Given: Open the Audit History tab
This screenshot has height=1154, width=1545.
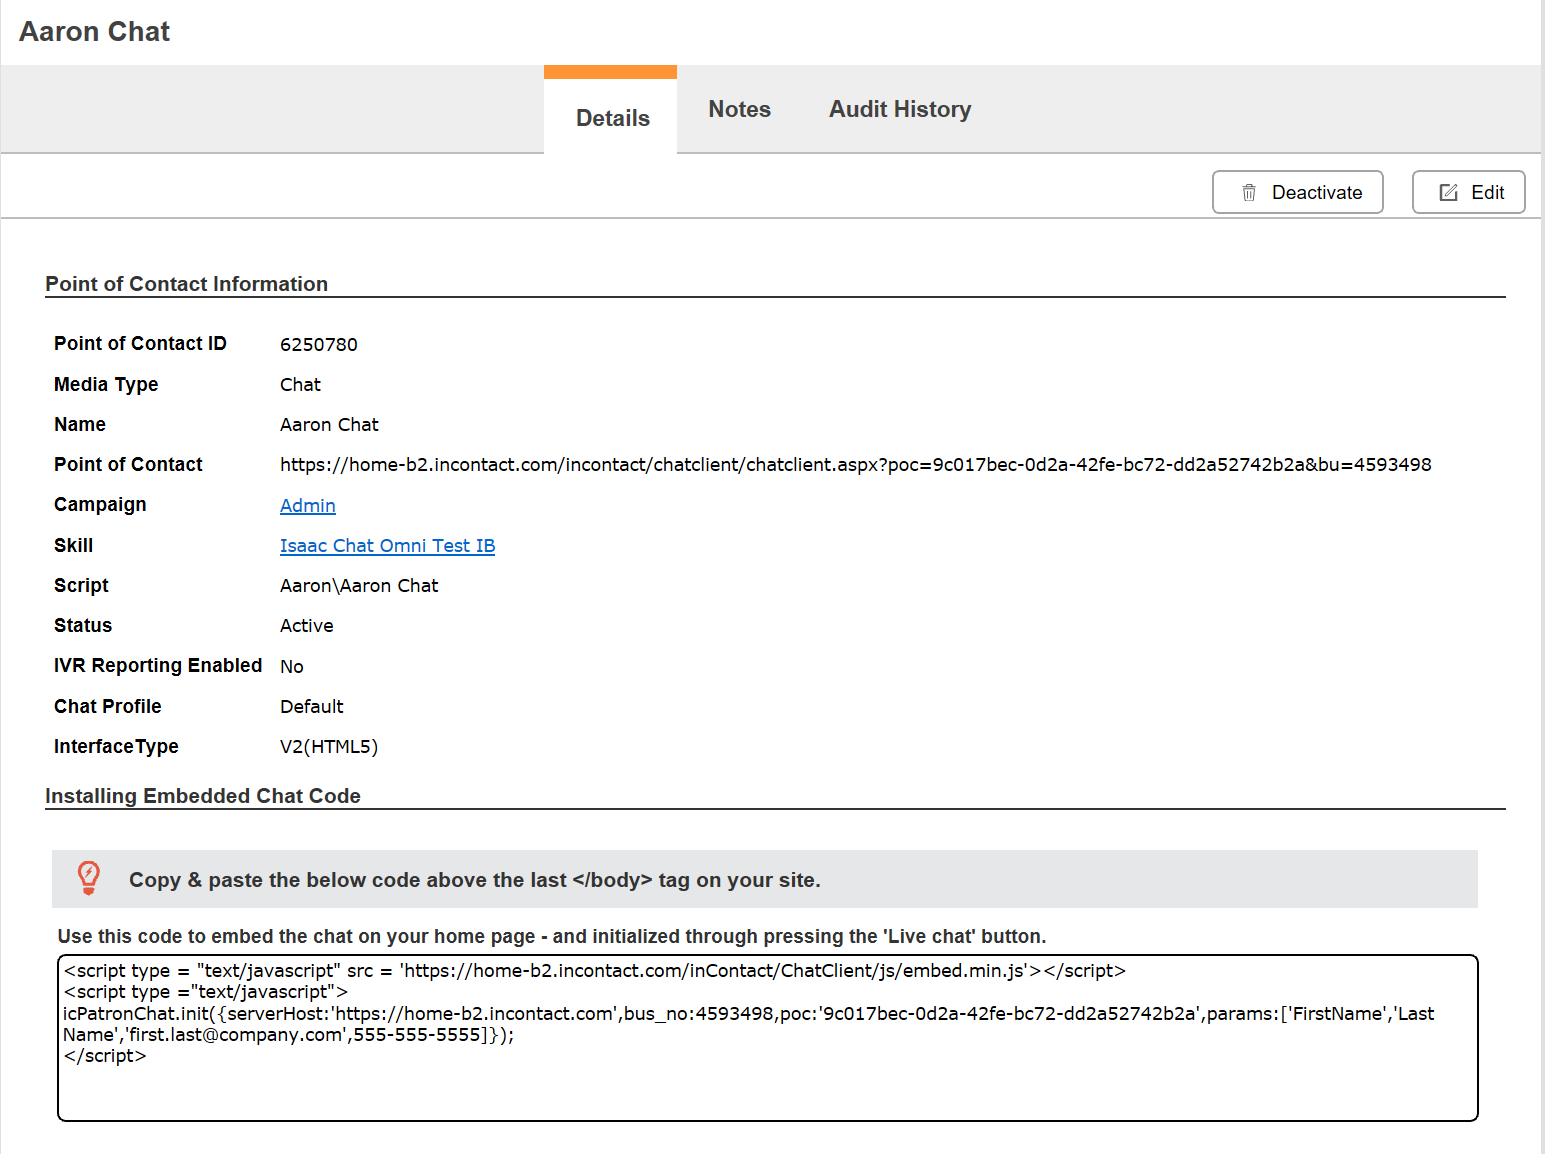Looking at the screenshot, I should tap(899, 109).
